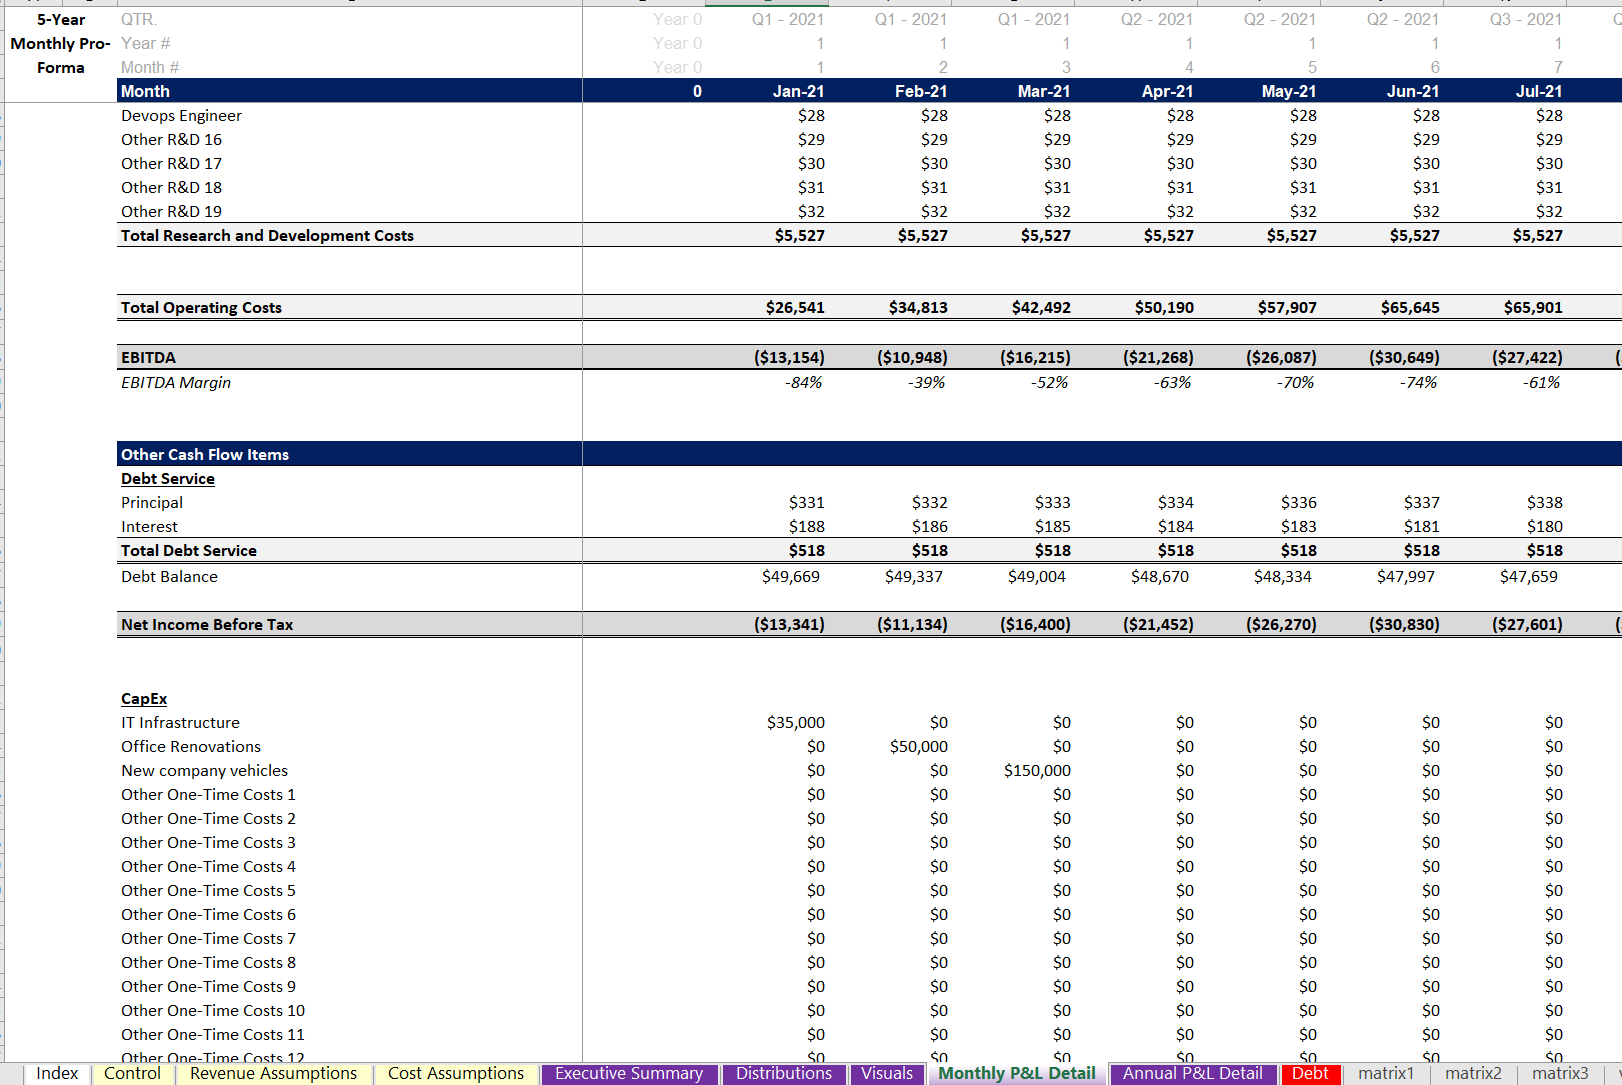Screen dimensions: 1622x1085
Task: Go to the Cost Assumptions tab
Action: coord(456,1073)
